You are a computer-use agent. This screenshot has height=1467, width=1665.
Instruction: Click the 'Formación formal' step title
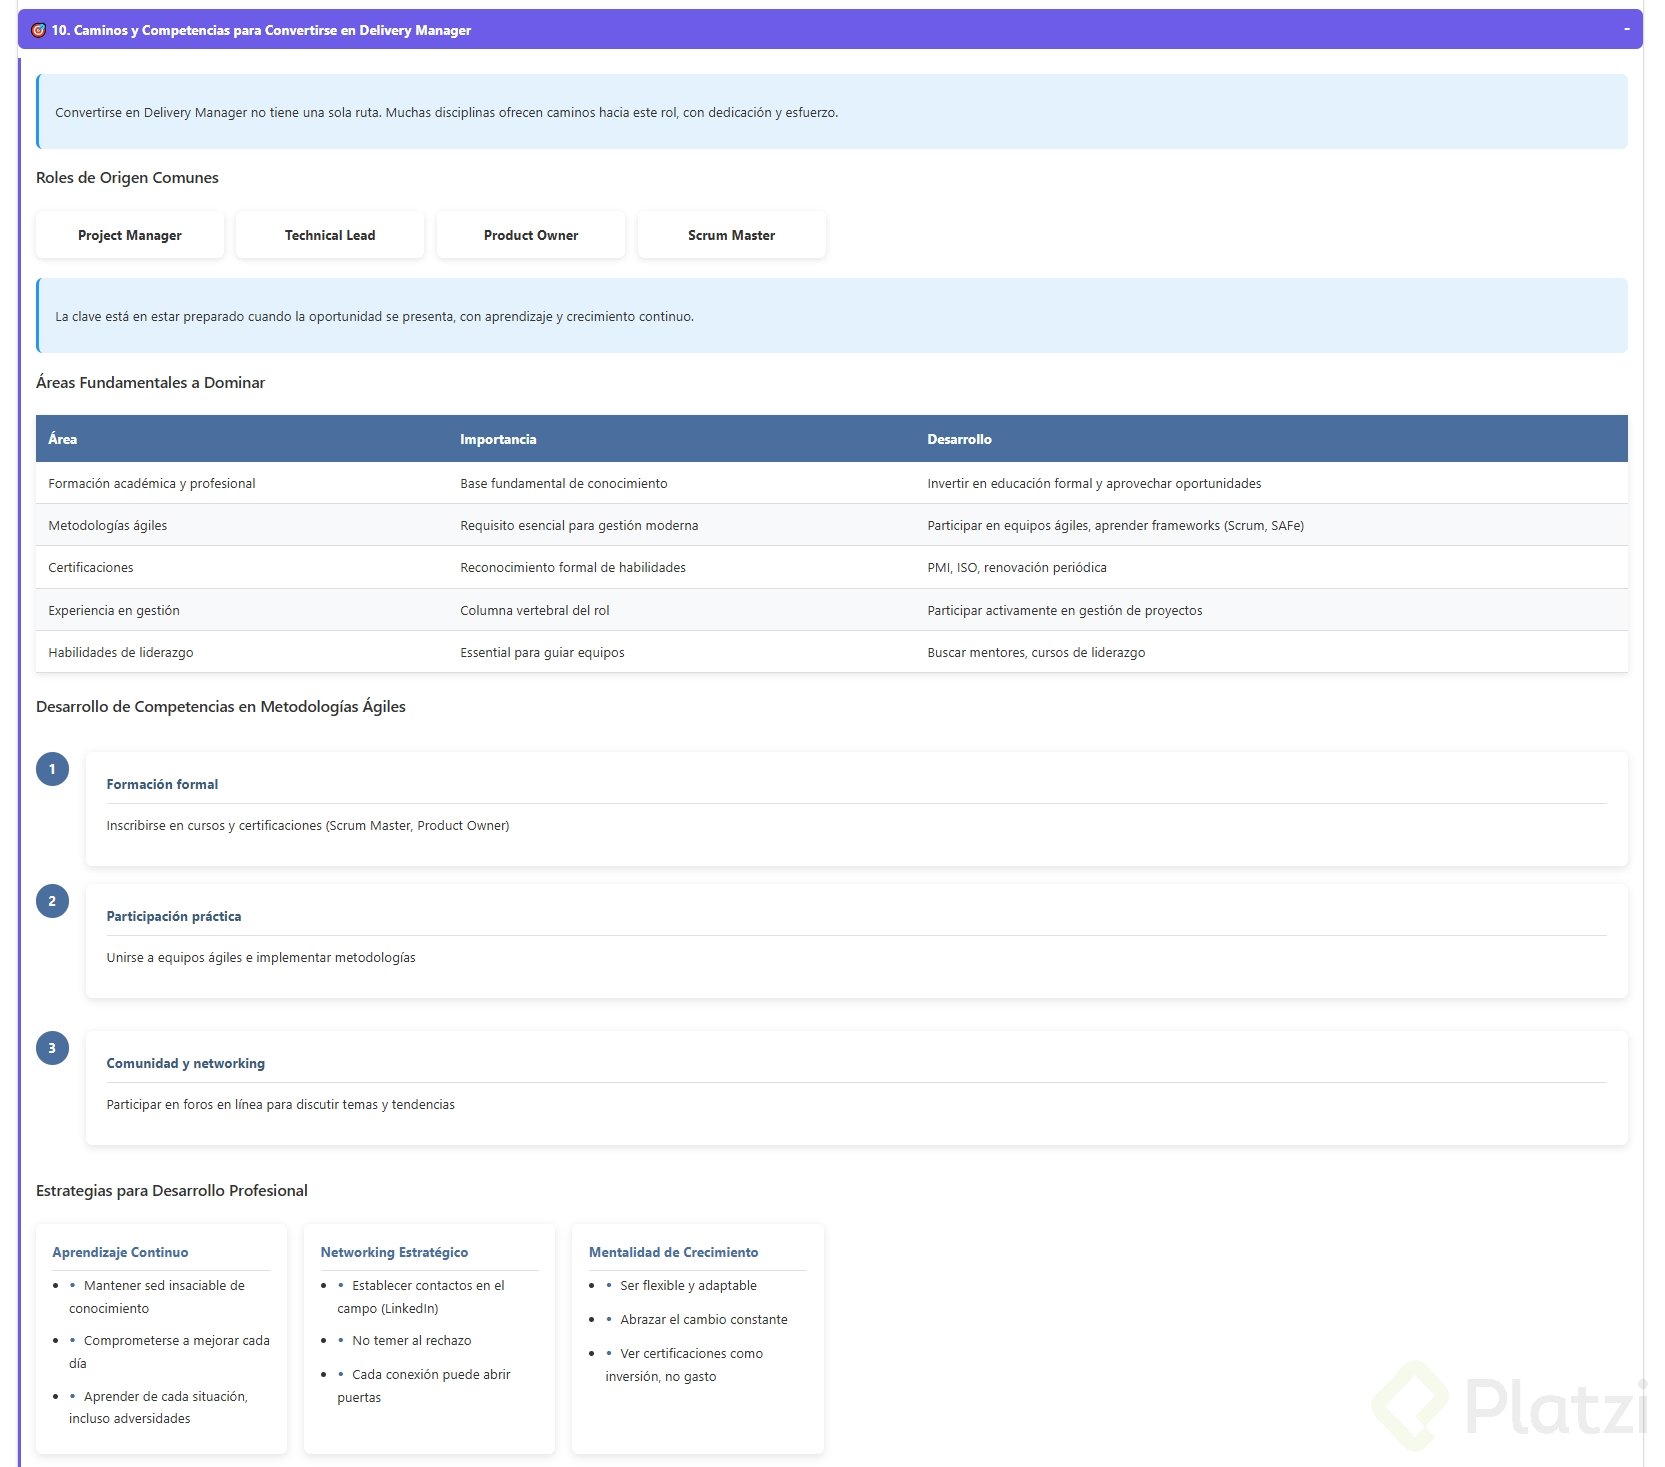pyautogui.click(x=162, y=784)
